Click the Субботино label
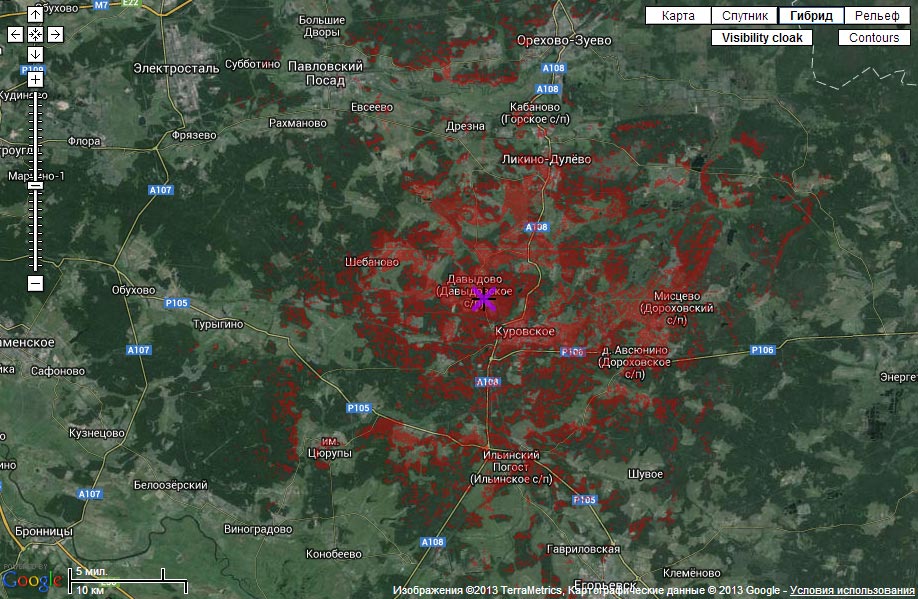The height and width of the screenshot is (599, 918). click(252, 64)
